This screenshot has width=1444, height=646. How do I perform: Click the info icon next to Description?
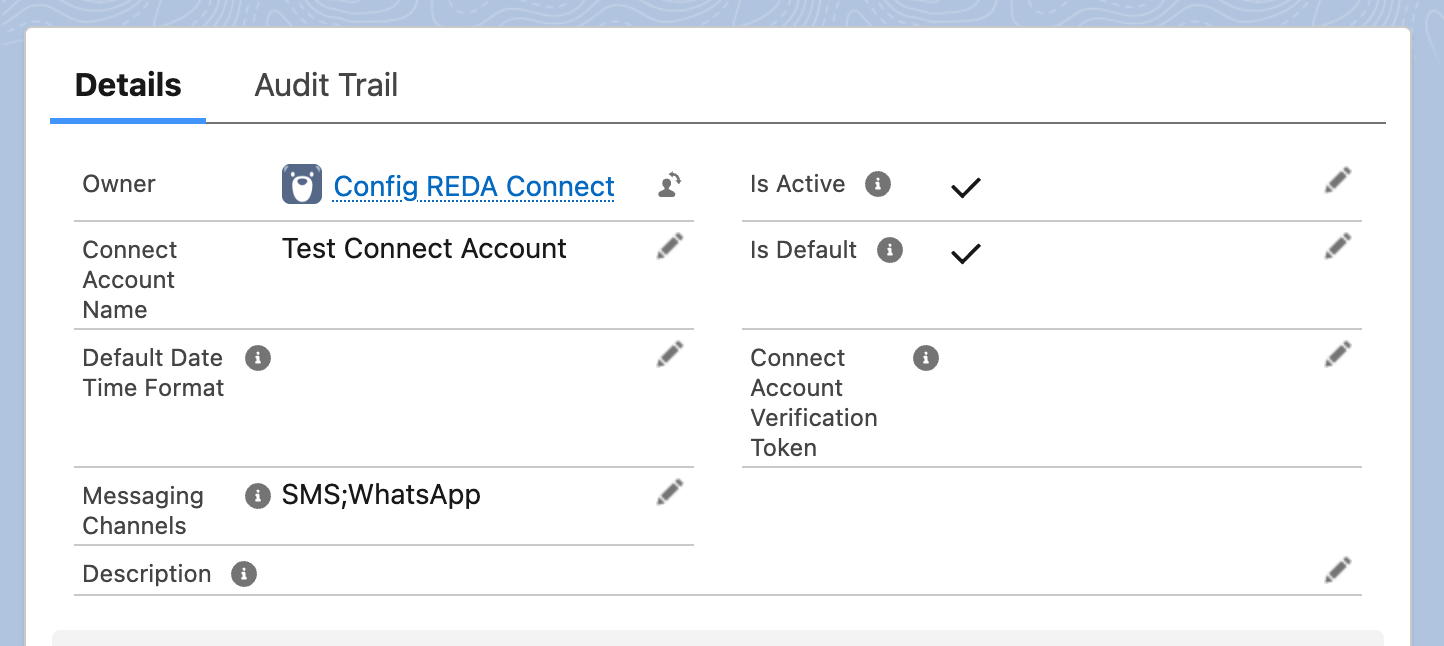[x=244, y=574]
